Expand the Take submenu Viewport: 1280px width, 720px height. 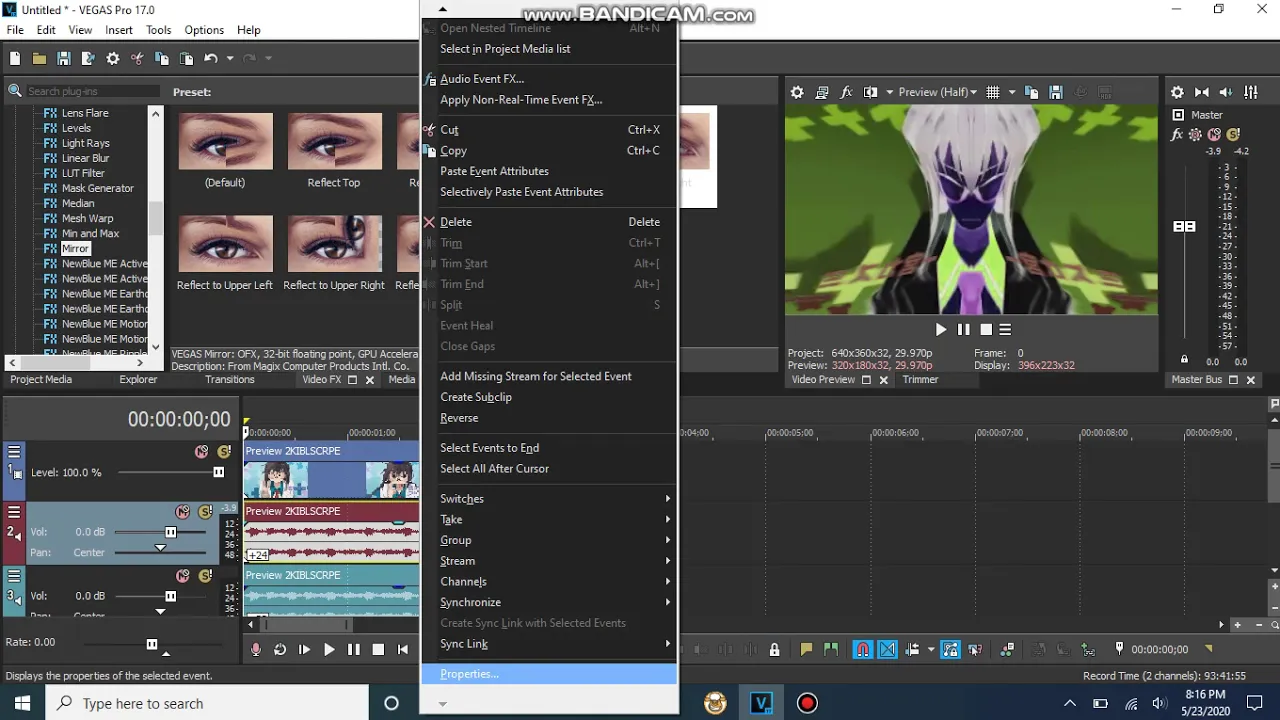(548, 520)
